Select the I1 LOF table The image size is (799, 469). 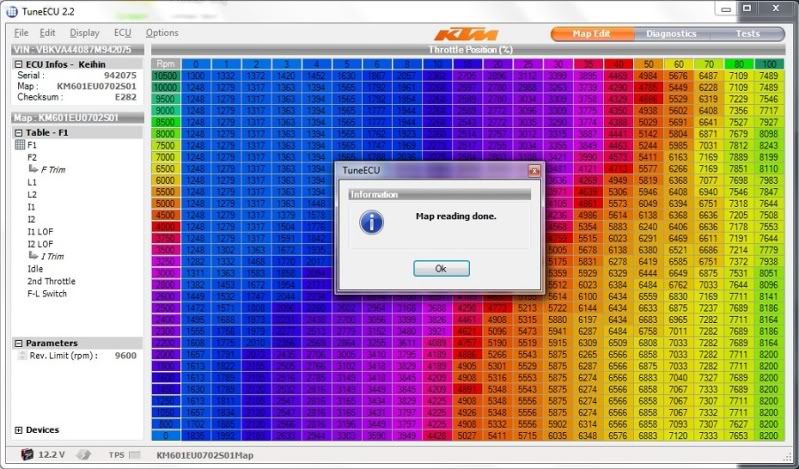point(40,231)
